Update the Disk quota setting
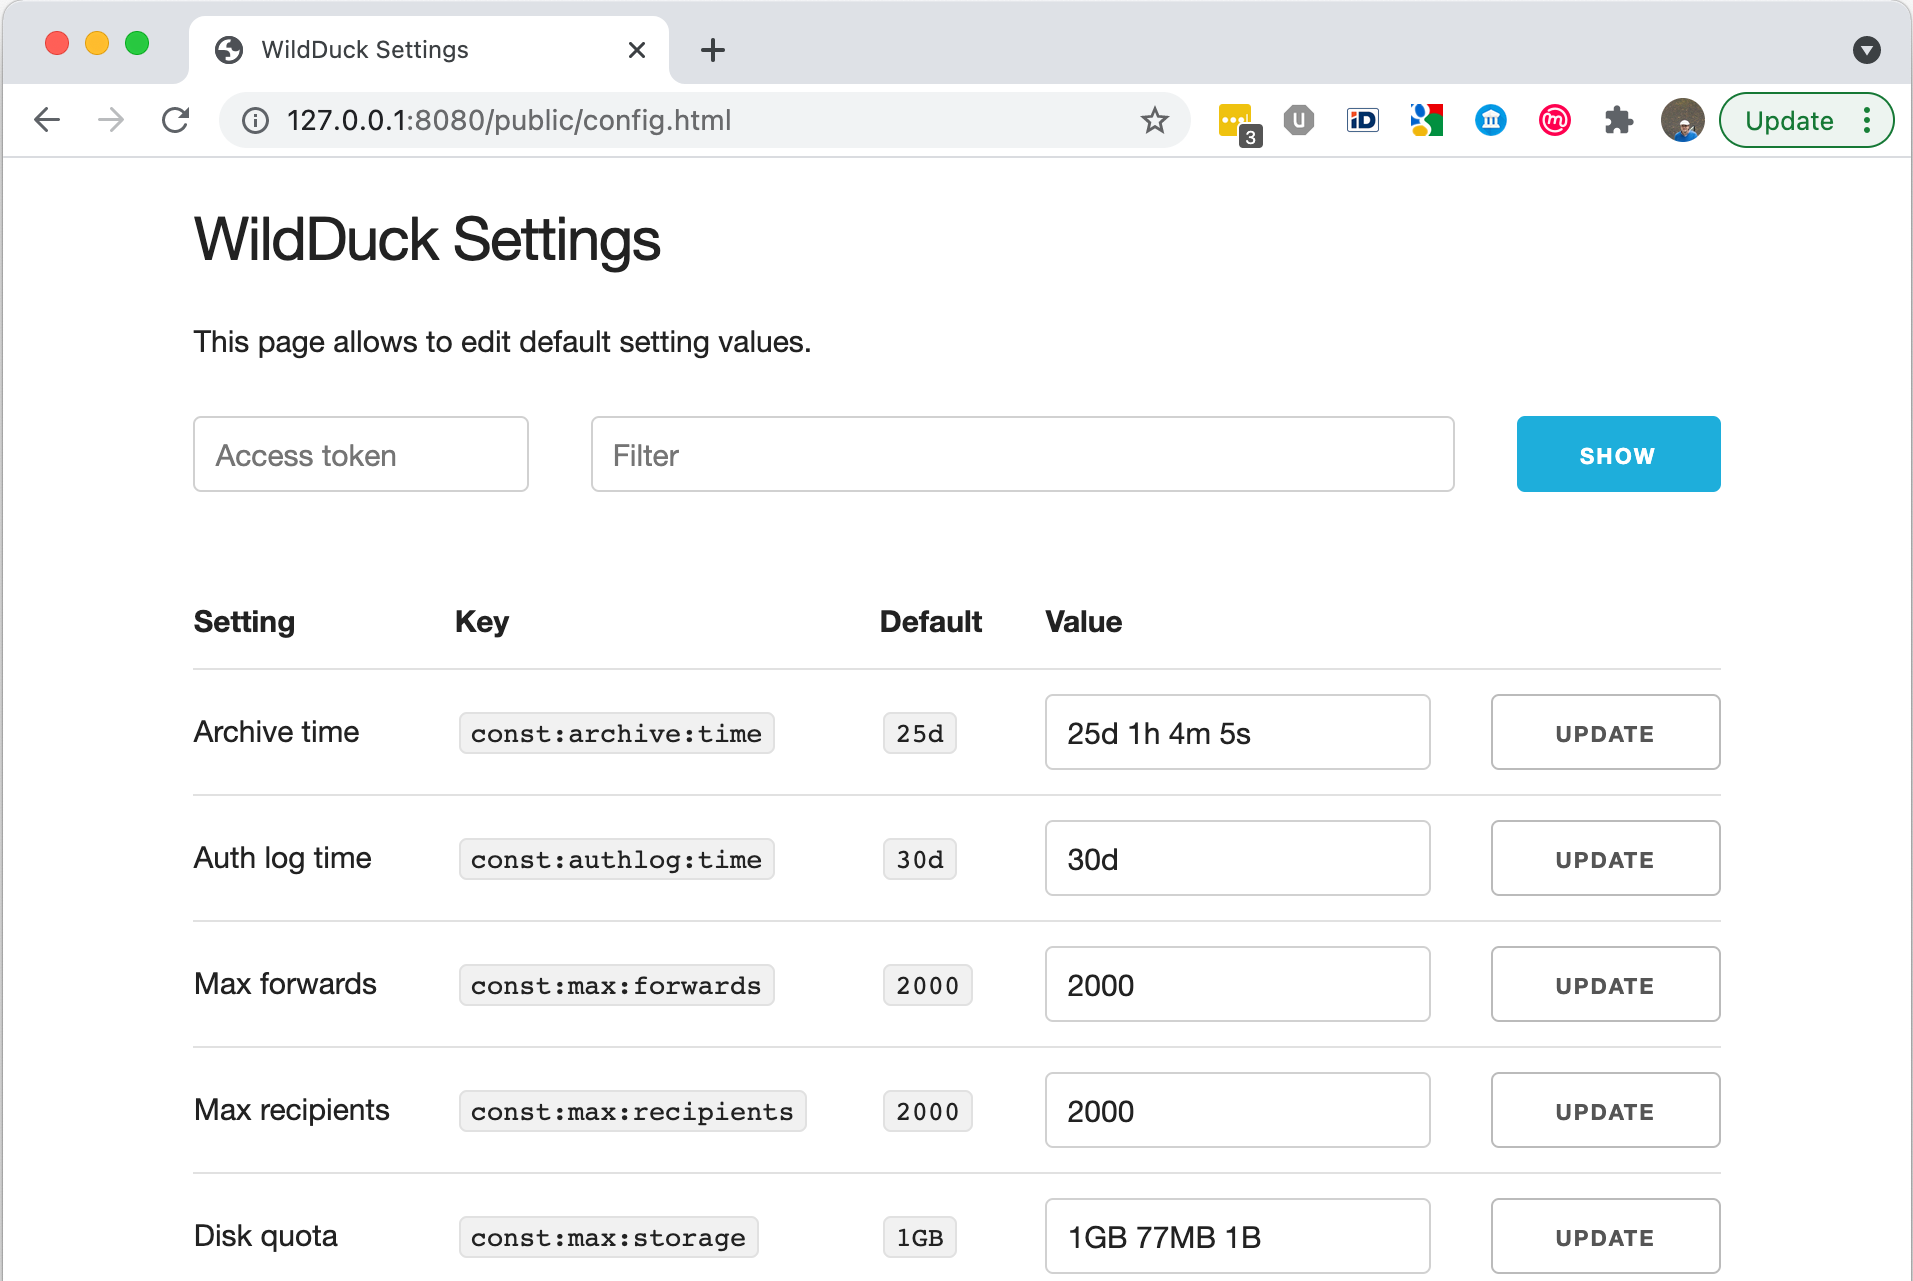 1606,1236
